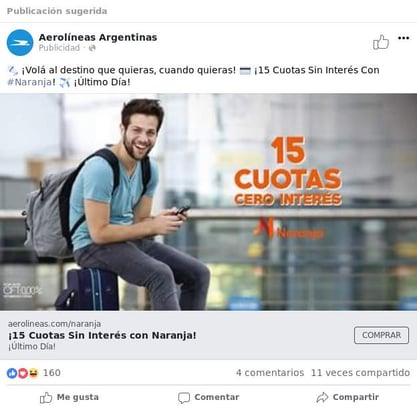The width and height of the screenshot is (417, 410).
Task: Click the COMPRAR button
Action: [381, 335]
